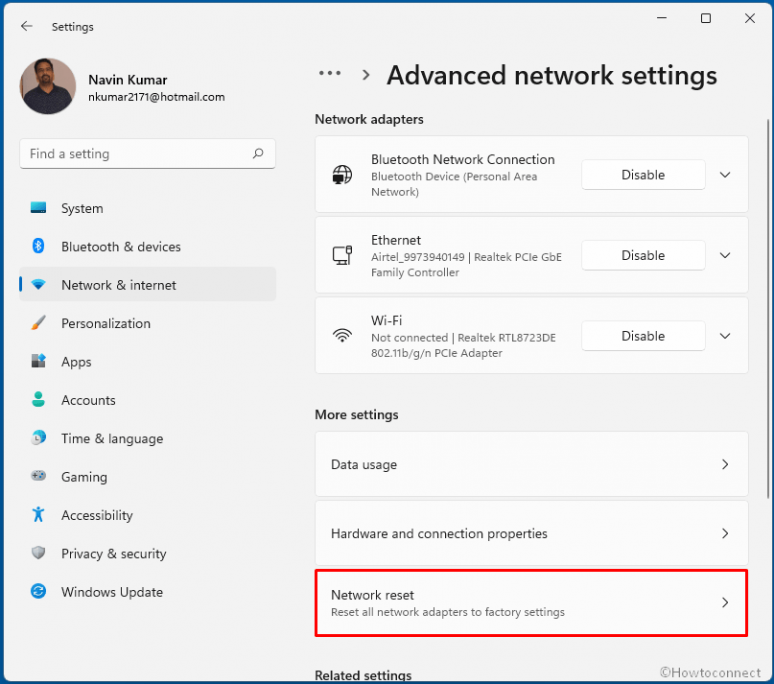774x684 pixels.
Task: Click the 'More settings' heading
Action: click(356, 415)
